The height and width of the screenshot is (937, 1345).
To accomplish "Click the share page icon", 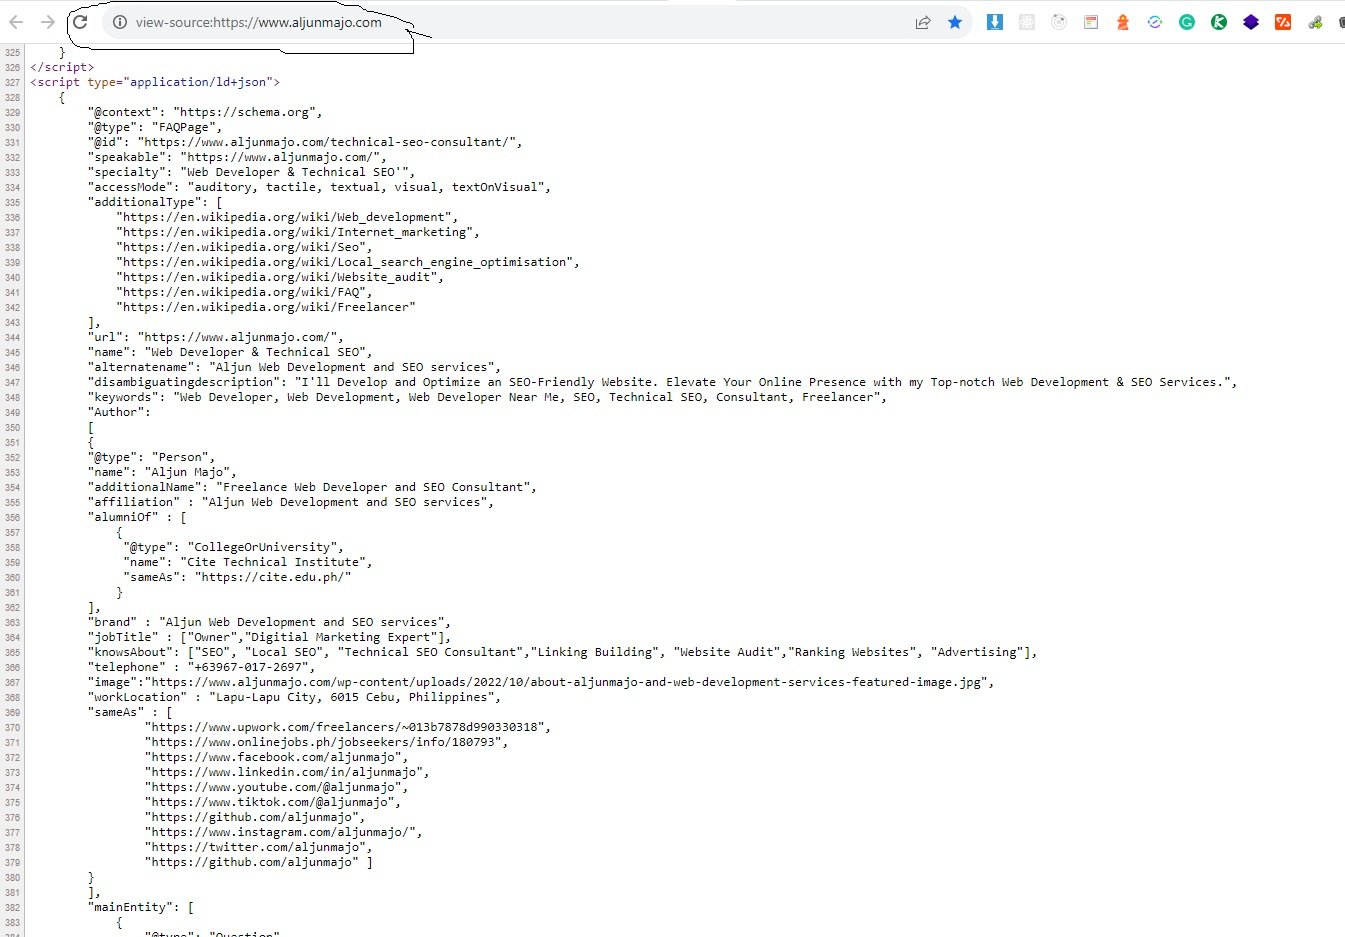I will click(921, 21).
